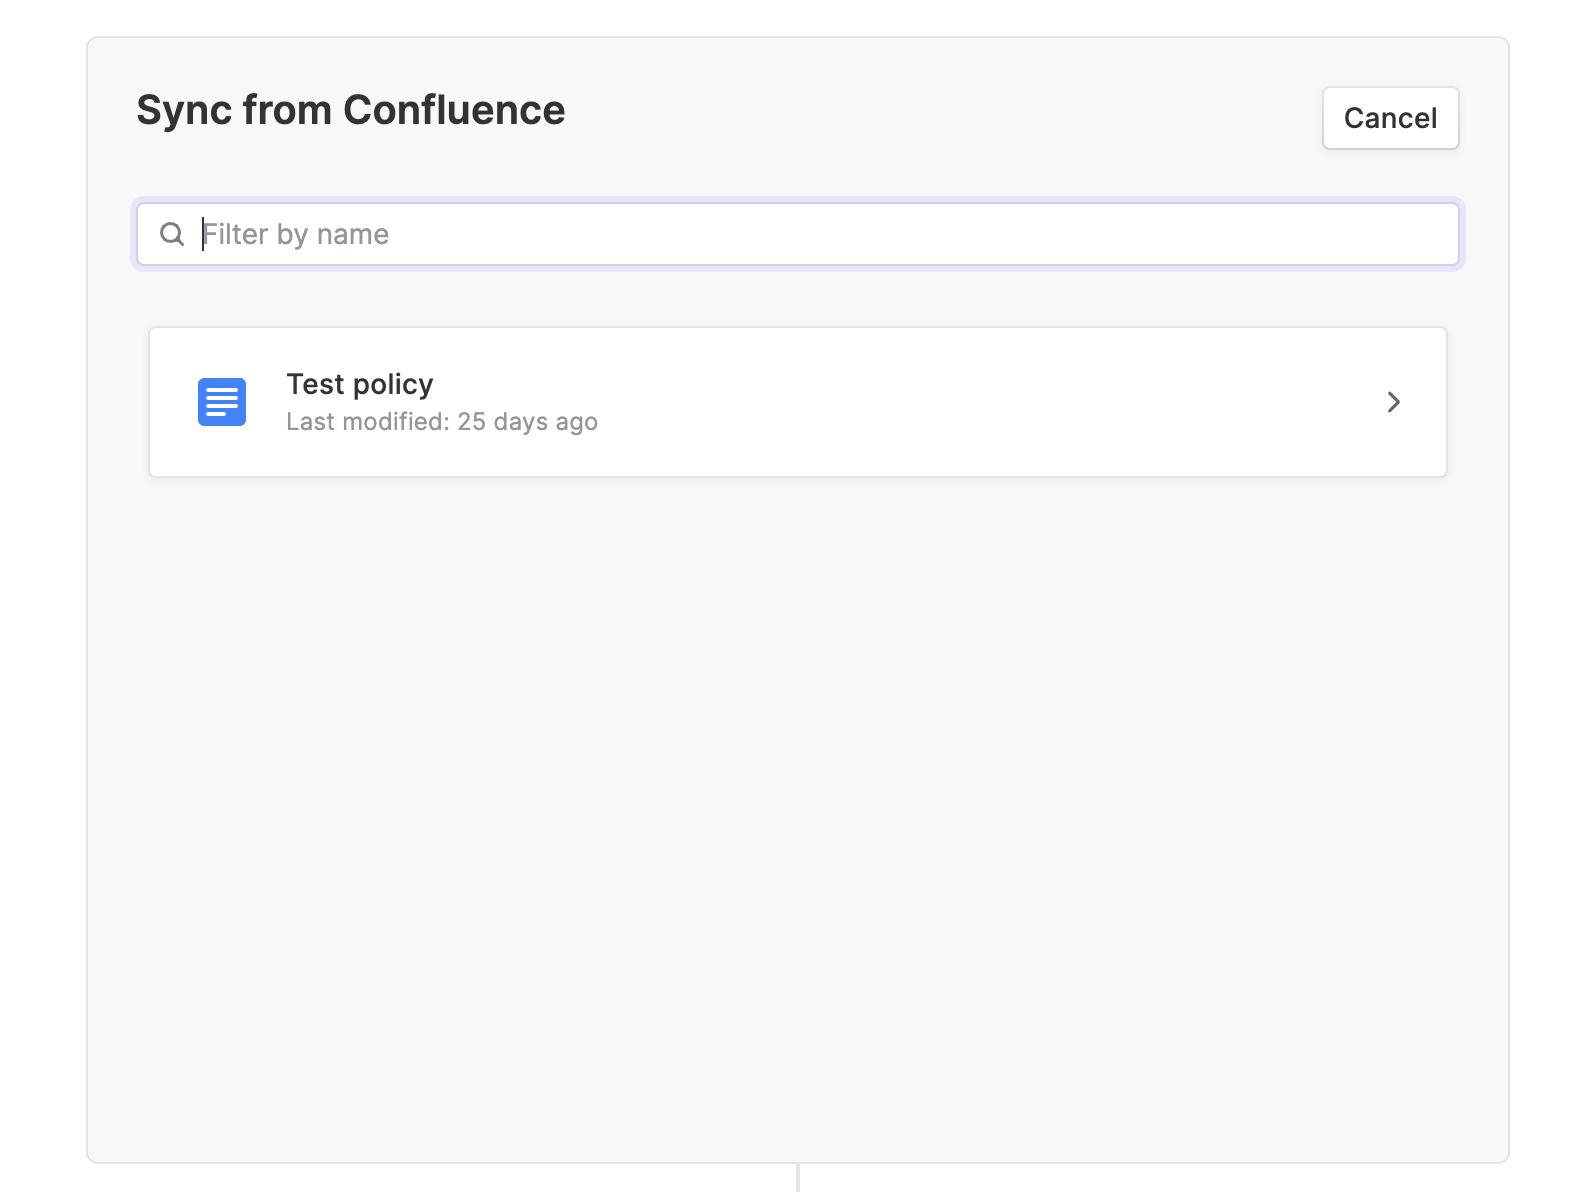The image size is (1590, 1192).
Task: Select the Test policy title text
Action: click(x=360, y=384)
